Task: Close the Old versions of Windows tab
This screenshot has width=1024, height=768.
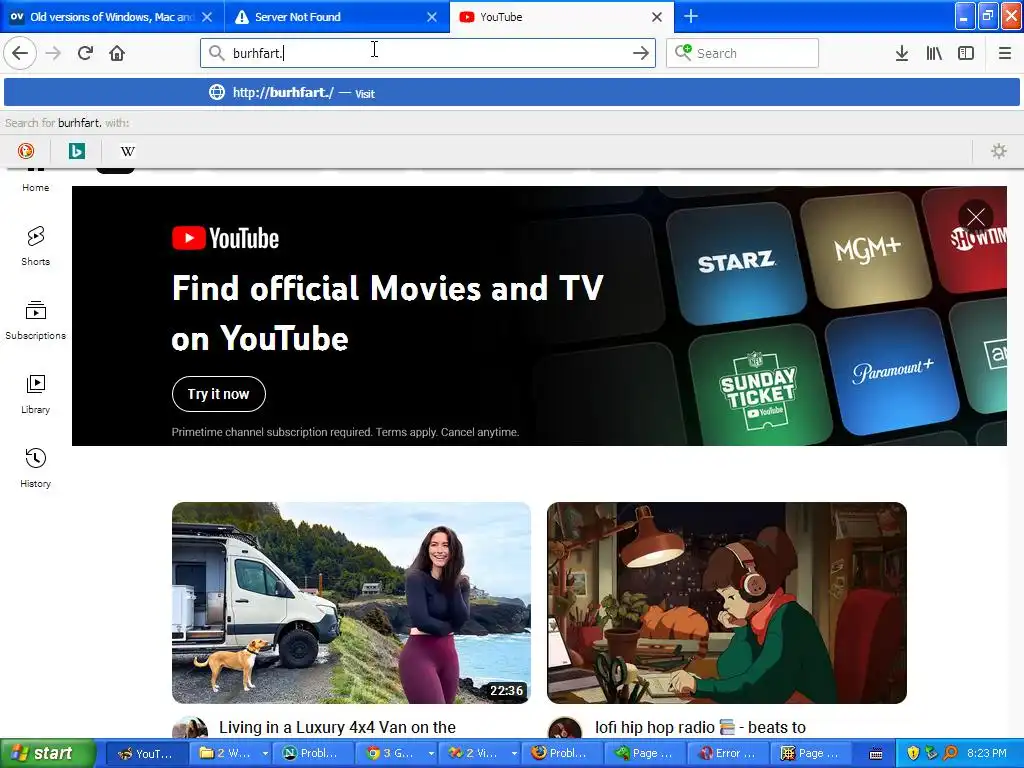Action: point(206,17)
